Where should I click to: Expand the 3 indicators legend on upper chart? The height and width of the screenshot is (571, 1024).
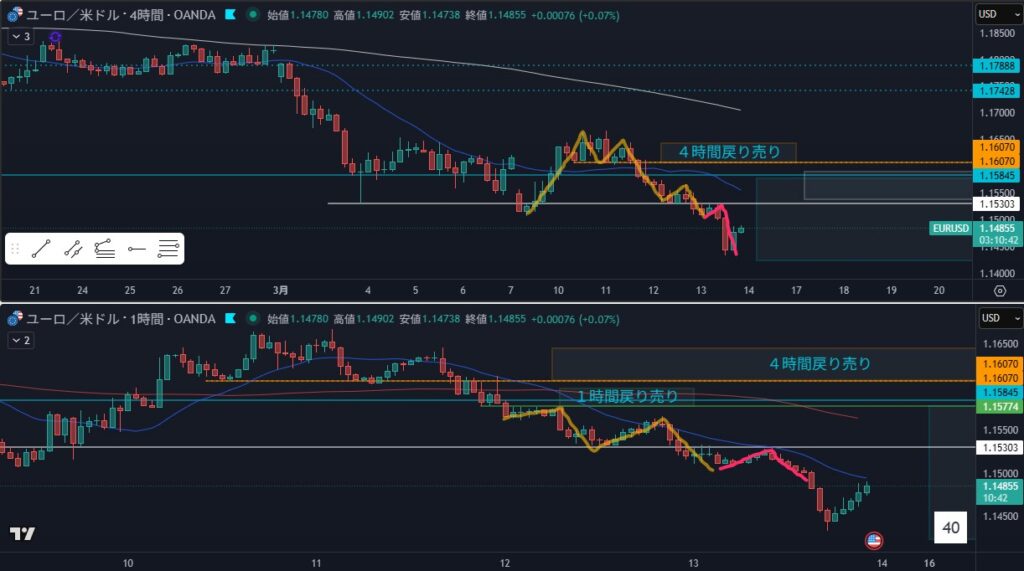coord(21,36)
